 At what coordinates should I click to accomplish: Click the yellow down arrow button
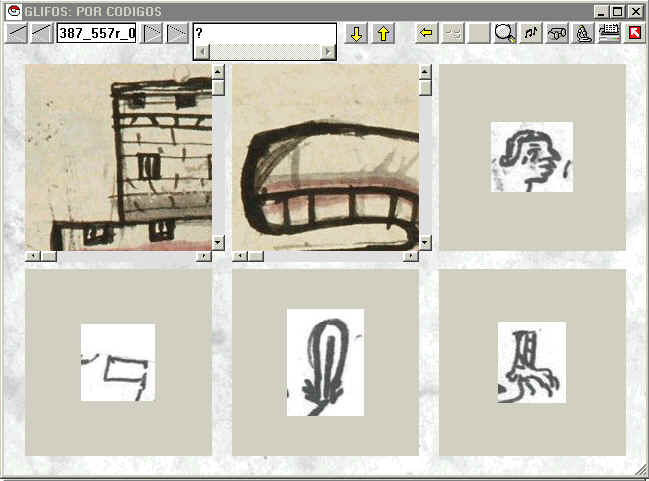356,33
